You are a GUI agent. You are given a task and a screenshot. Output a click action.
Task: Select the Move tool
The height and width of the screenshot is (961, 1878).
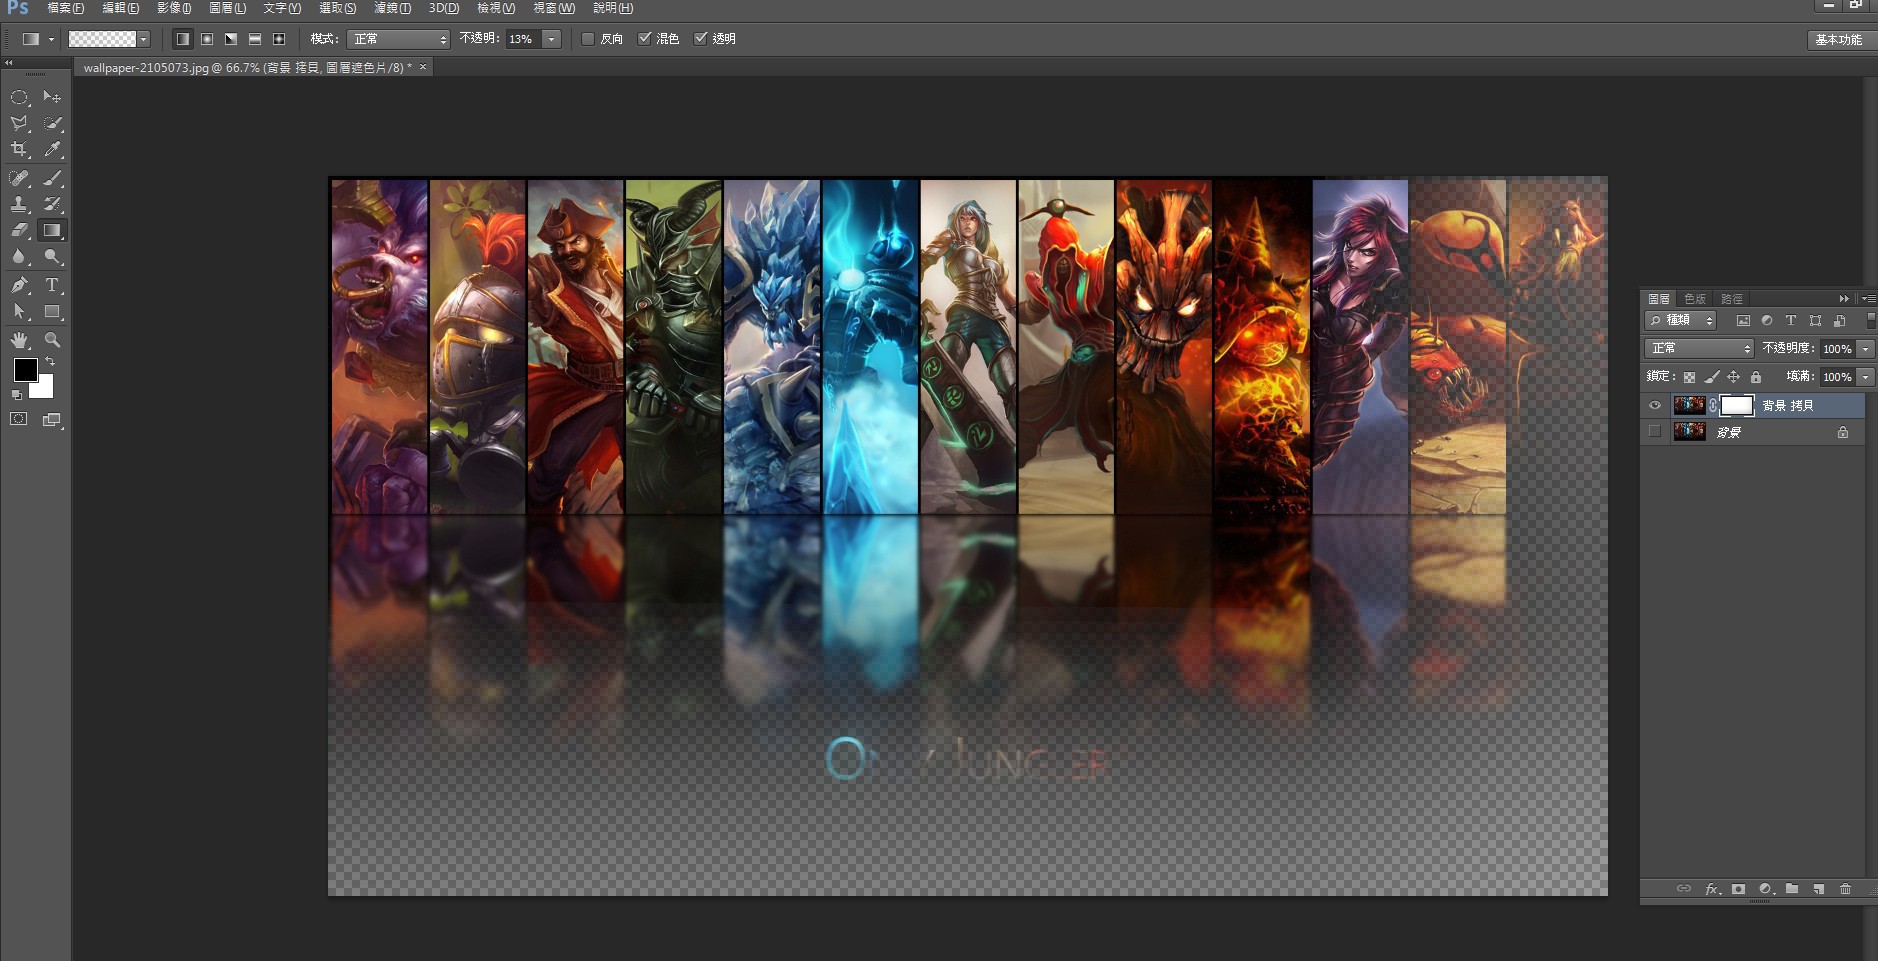[52, 97]
